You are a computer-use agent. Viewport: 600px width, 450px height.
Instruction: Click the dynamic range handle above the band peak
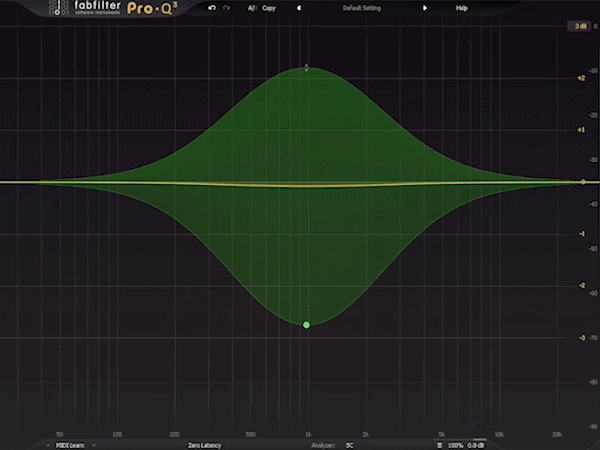tap(306, 68)
